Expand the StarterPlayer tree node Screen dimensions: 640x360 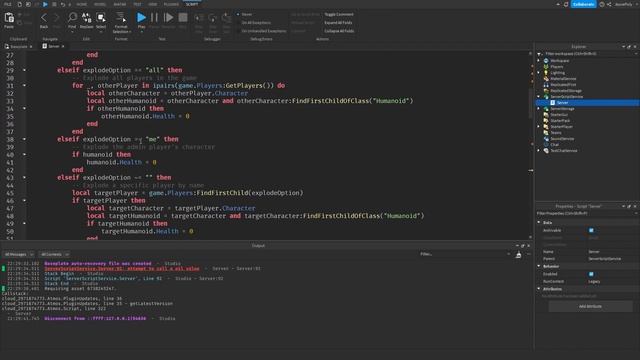click(x=539, y=127)
